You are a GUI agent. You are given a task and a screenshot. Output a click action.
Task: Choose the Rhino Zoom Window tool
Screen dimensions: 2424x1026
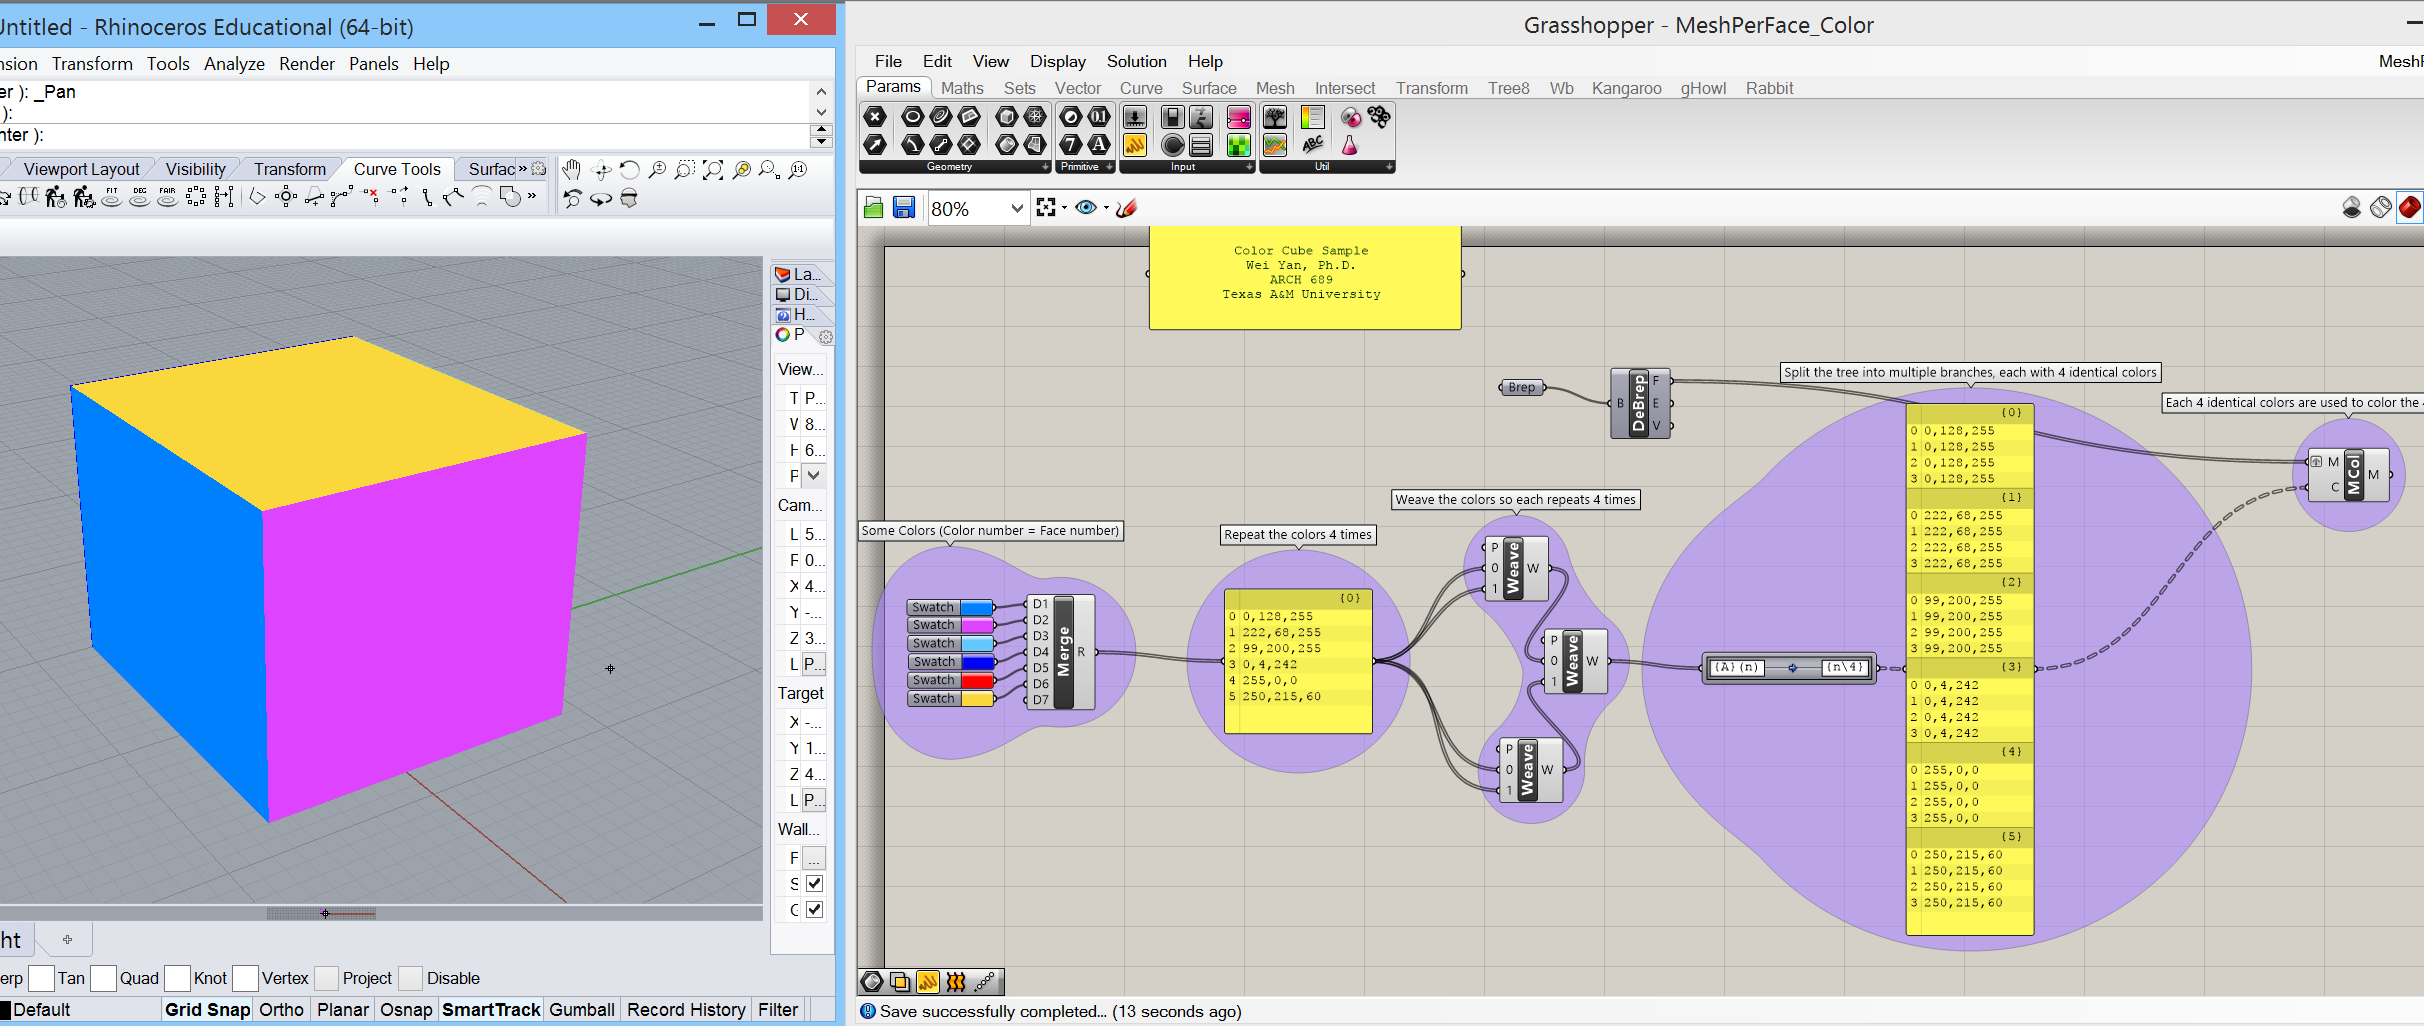pos(685,170)
